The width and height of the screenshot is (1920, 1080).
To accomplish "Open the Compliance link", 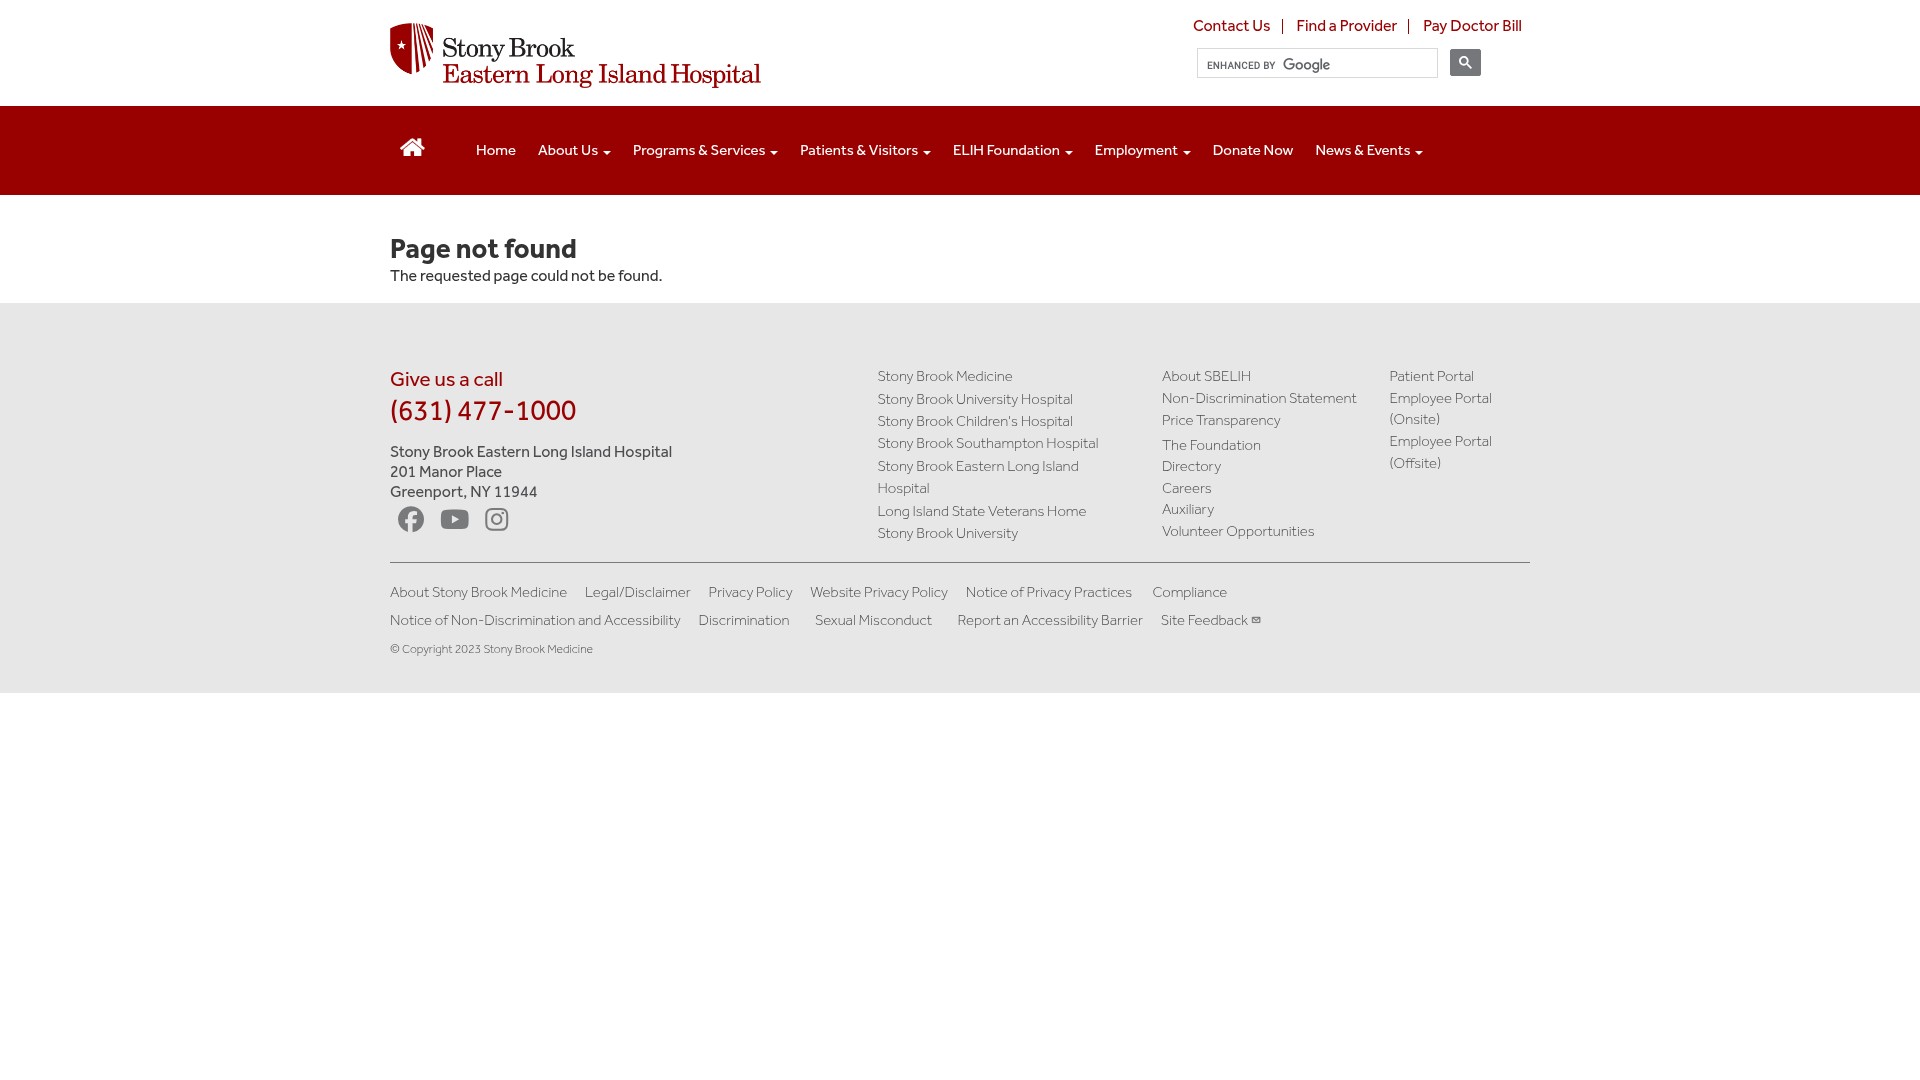I will point(1189,592).
